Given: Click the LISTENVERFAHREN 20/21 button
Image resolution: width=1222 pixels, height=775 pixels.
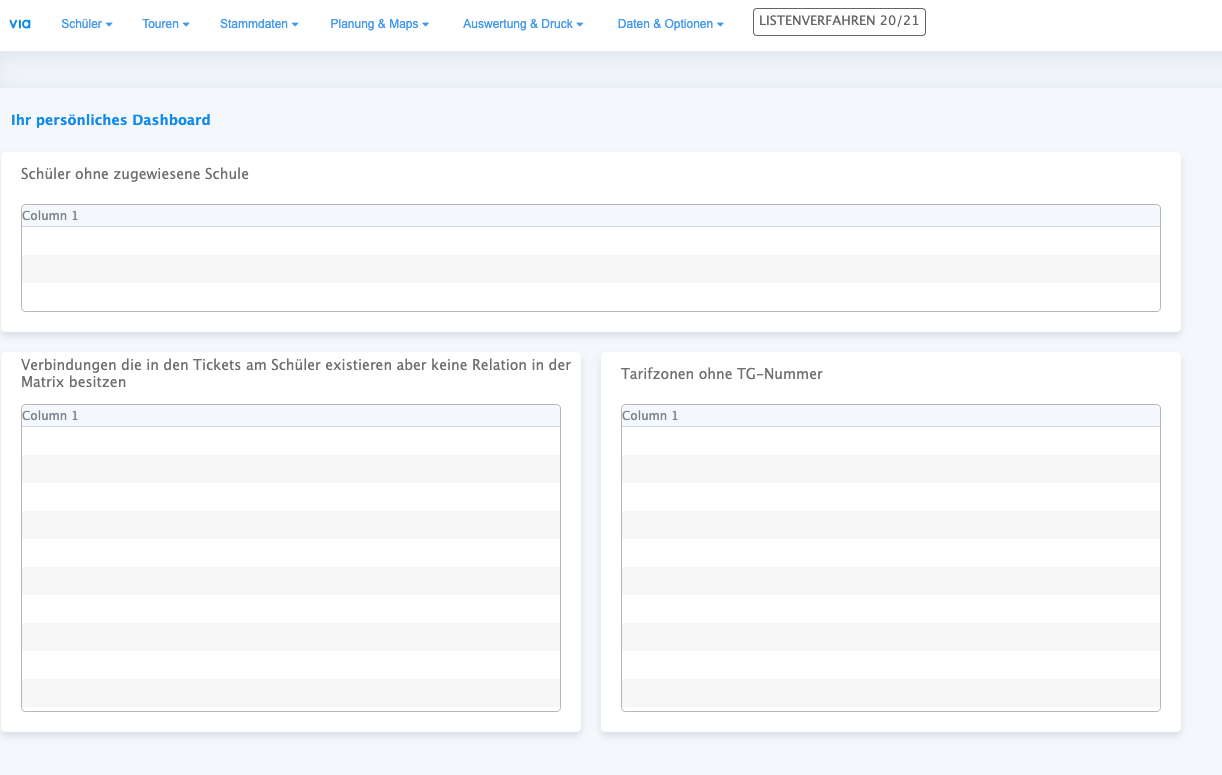Looking at the screenshot, I should (x=838, y=21).
